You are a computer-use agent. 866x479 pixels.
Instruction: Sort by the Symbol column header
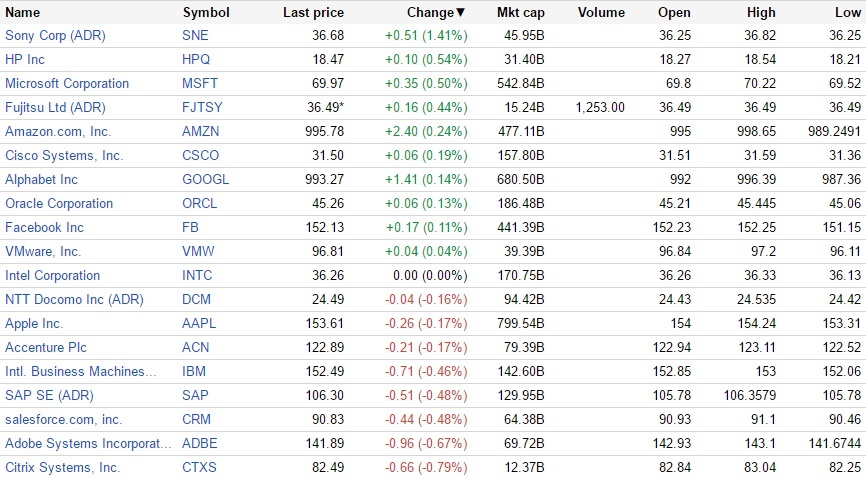[x=206, y=13]
